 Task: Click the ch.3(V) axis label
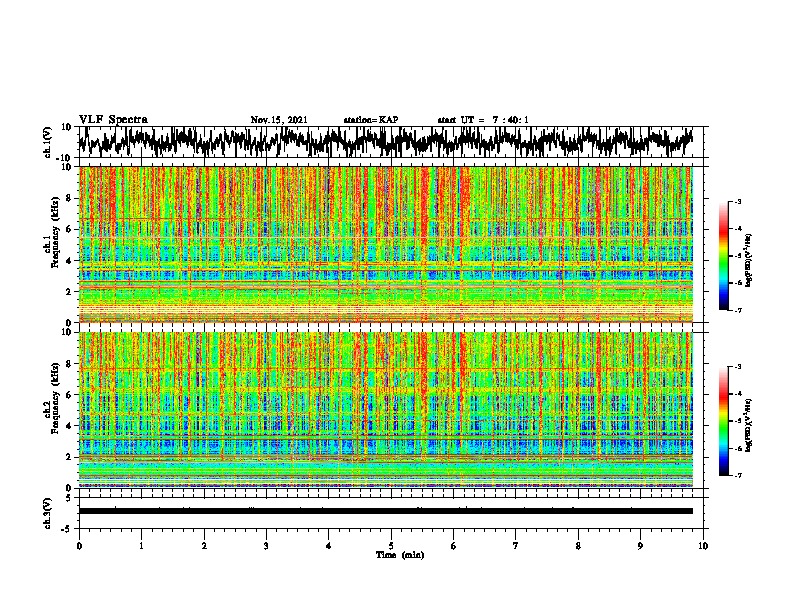48,513
